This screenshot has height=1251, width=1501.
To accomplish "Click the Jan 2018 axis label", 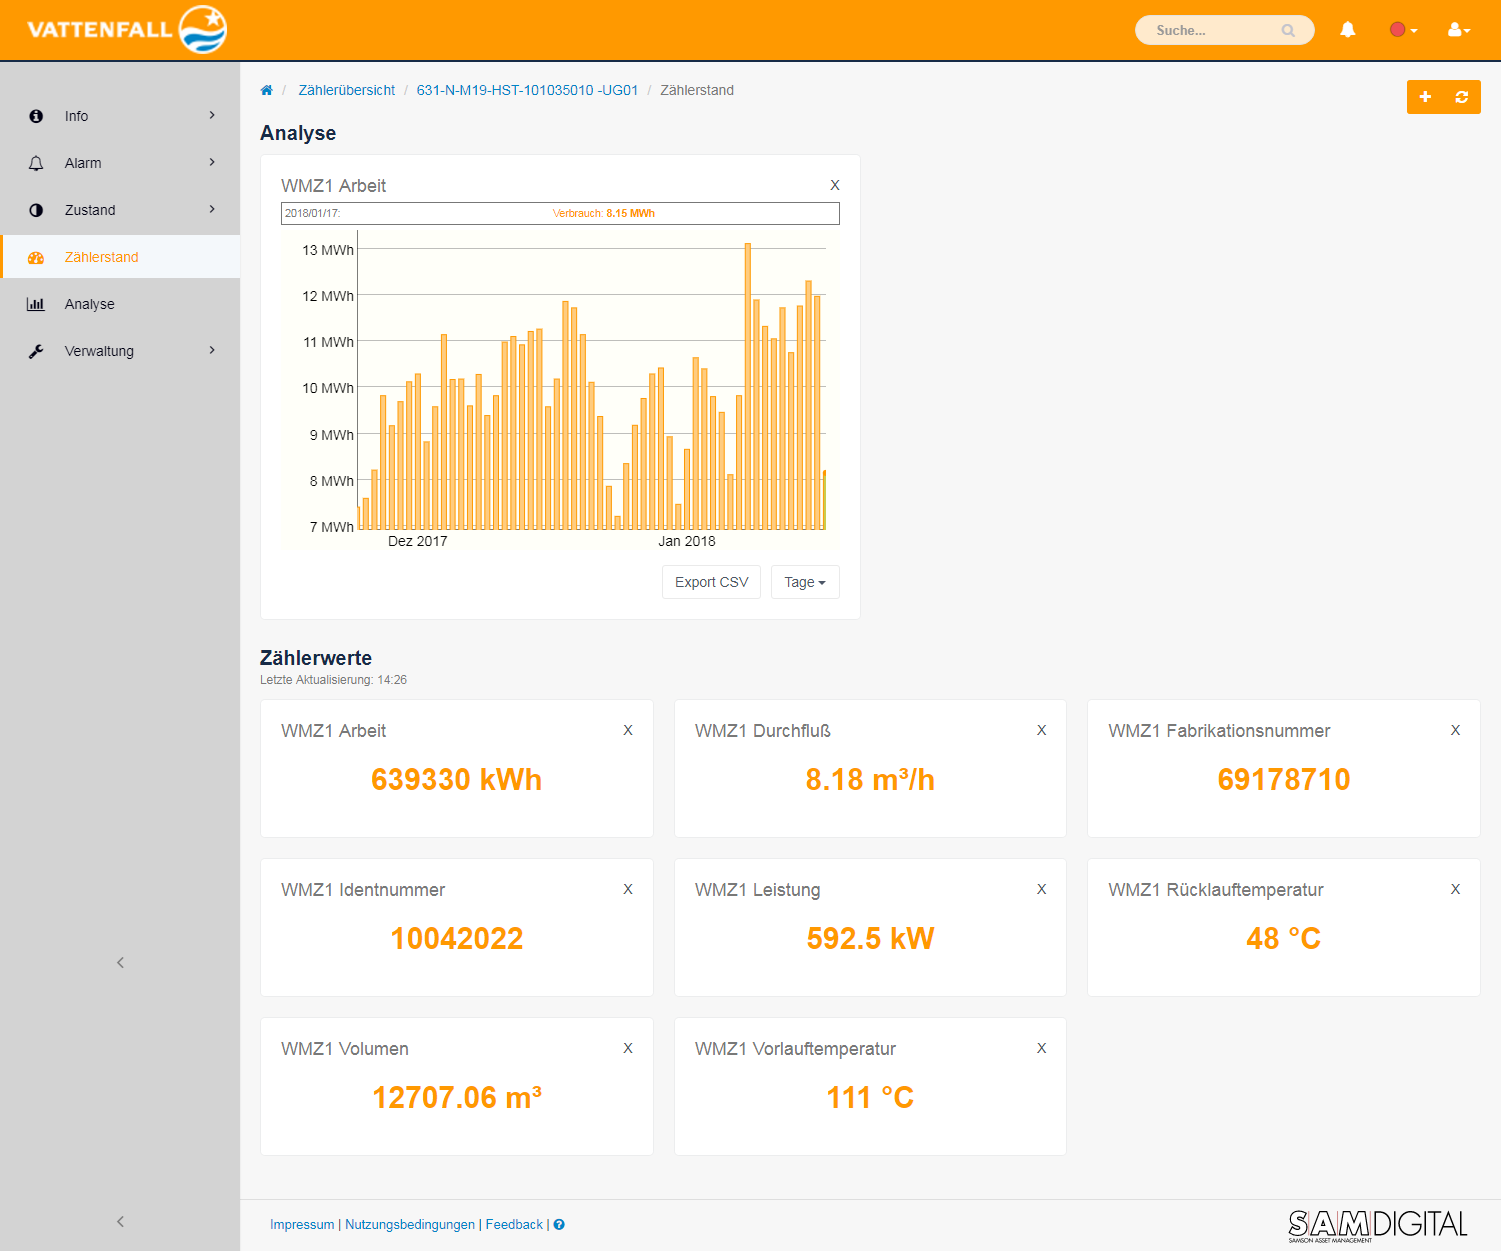I will tap(687, 541).
